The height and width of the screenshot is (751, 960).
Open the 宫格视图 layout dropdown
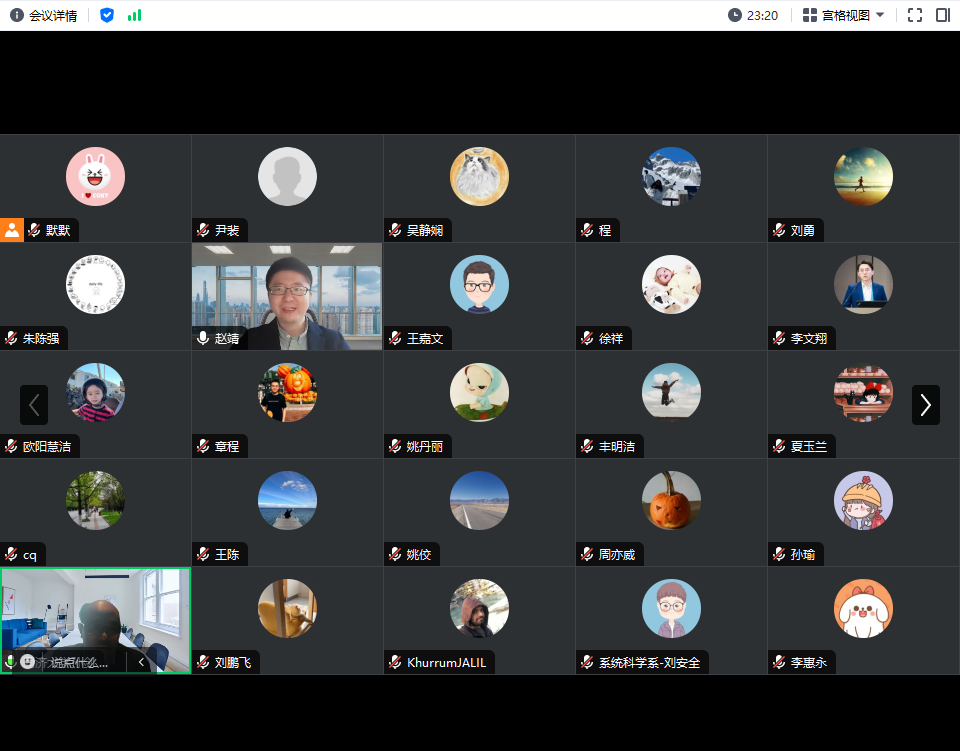843,15
